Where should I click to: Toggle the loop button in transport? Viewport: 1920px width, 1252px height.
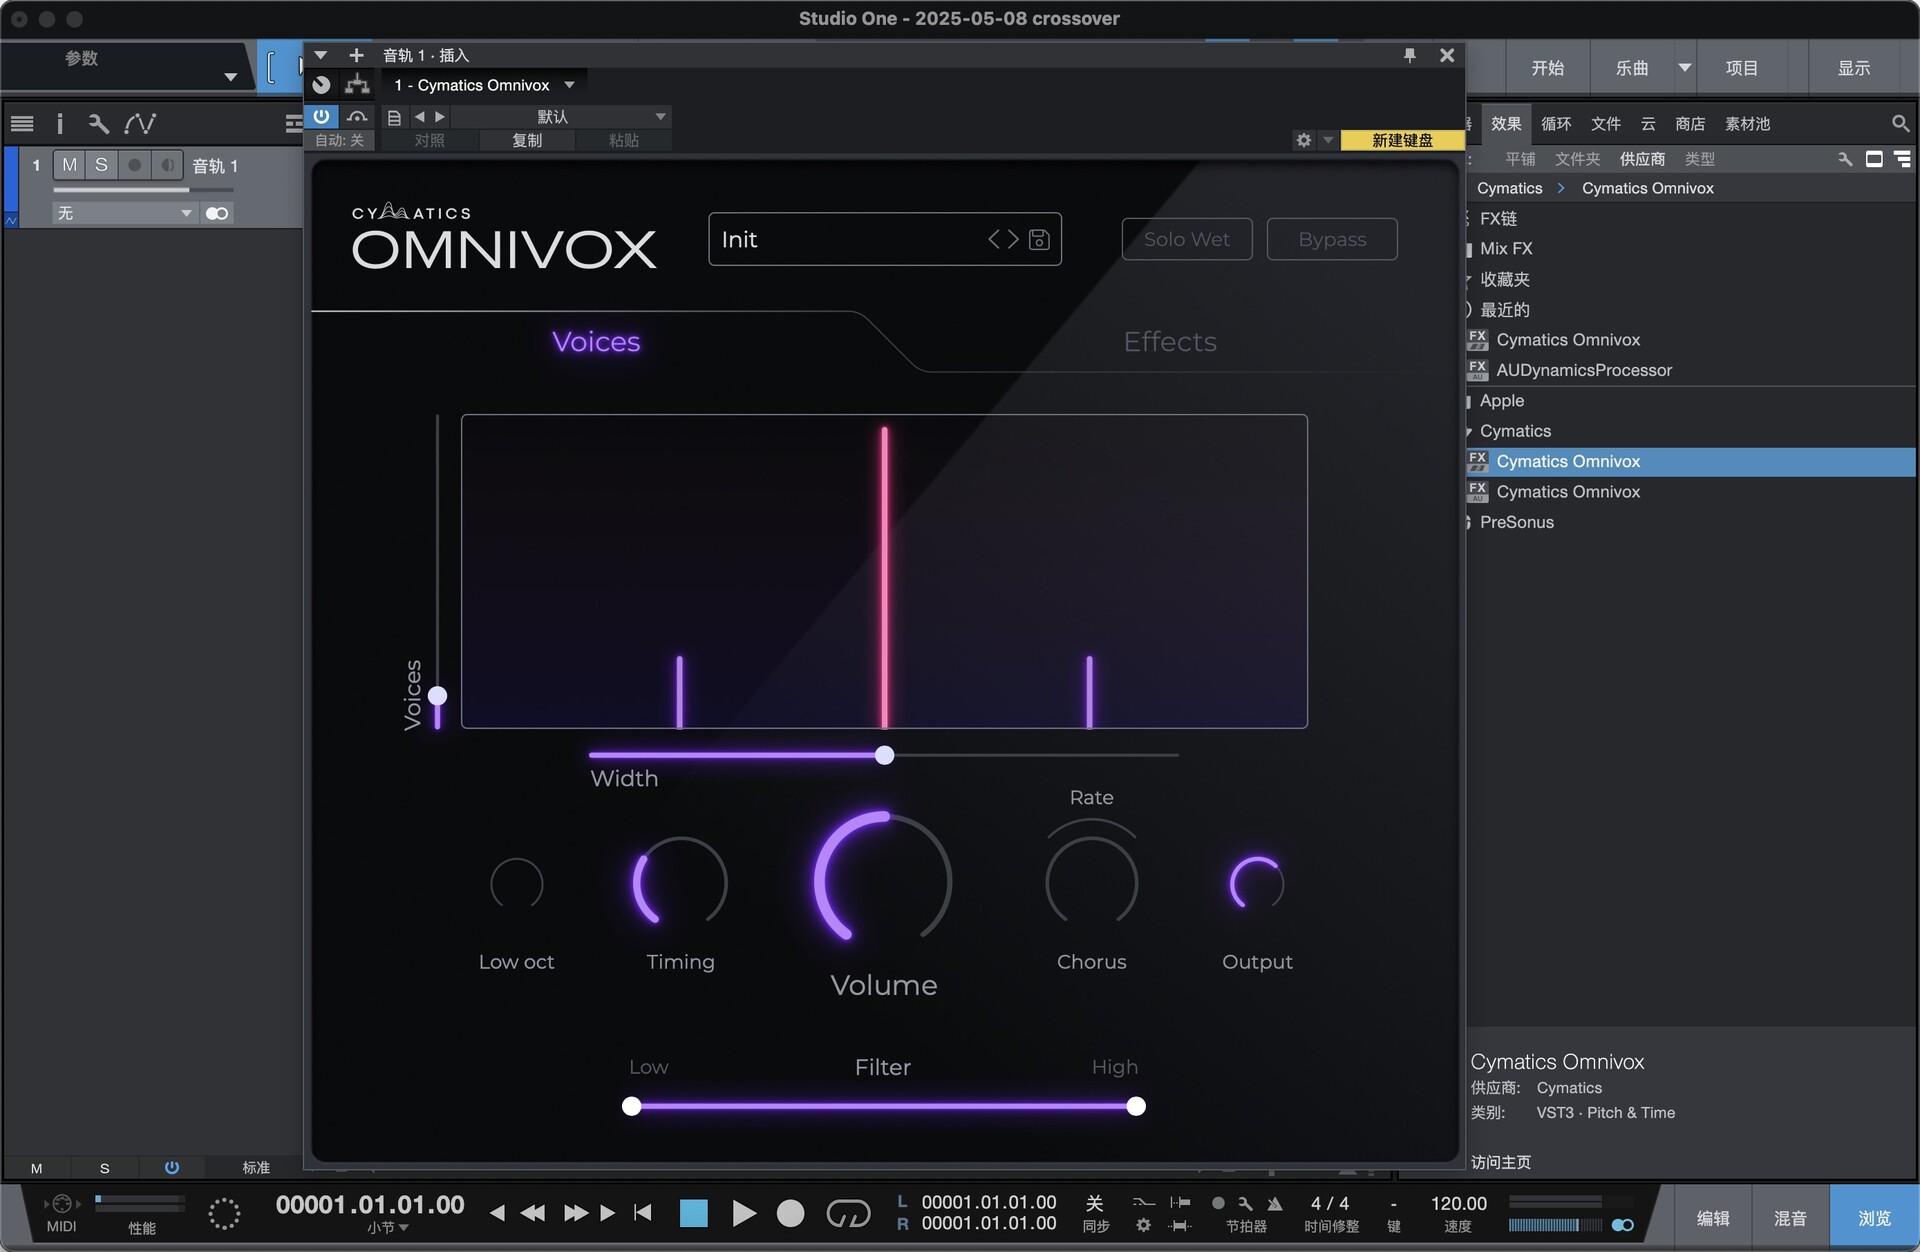click(x=848, y=1213)
